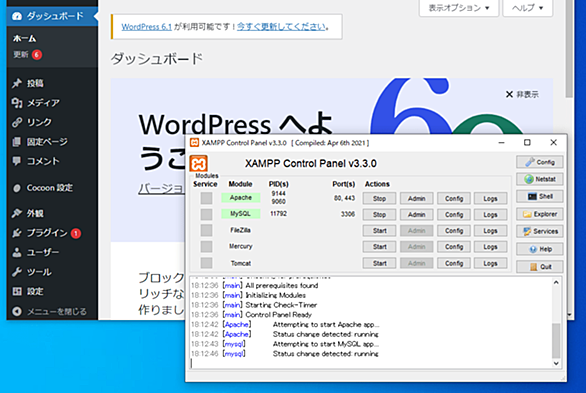Open Tomcat Config options
The width and height of the screenshot is (586, 393).
tap(454, 263)
